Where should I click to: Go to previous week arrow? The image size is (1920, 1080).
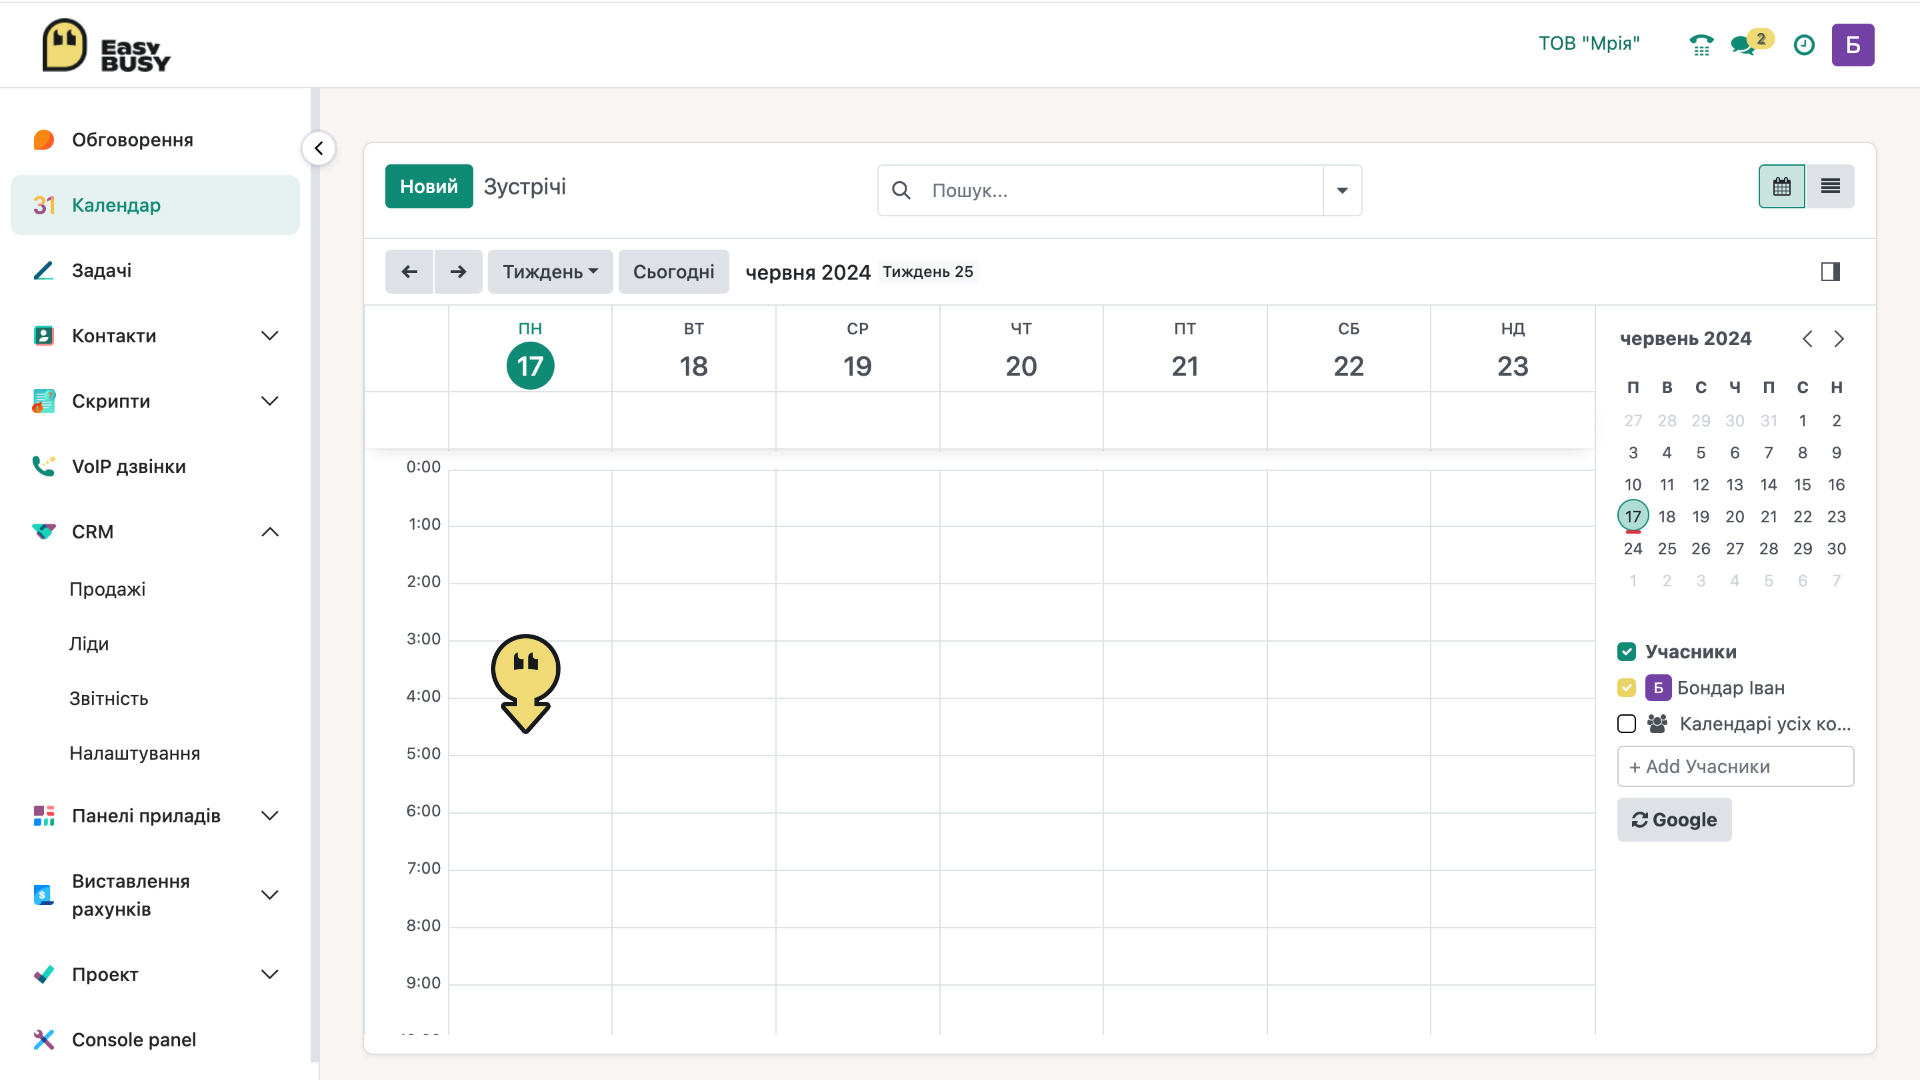click(409, 272)
